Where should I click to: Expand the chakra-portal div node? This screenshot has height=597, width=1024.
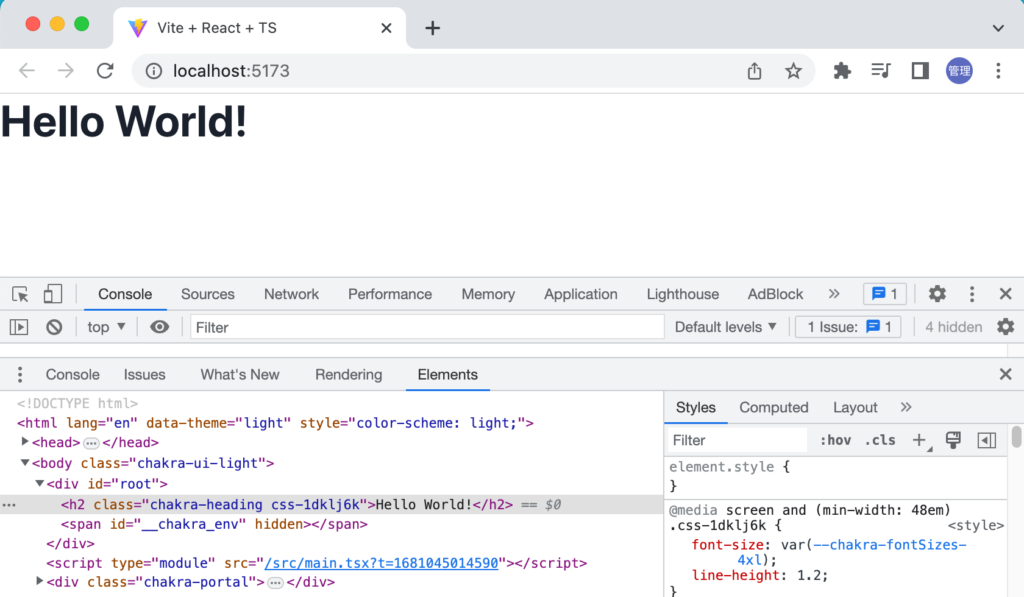coord(40,581)
